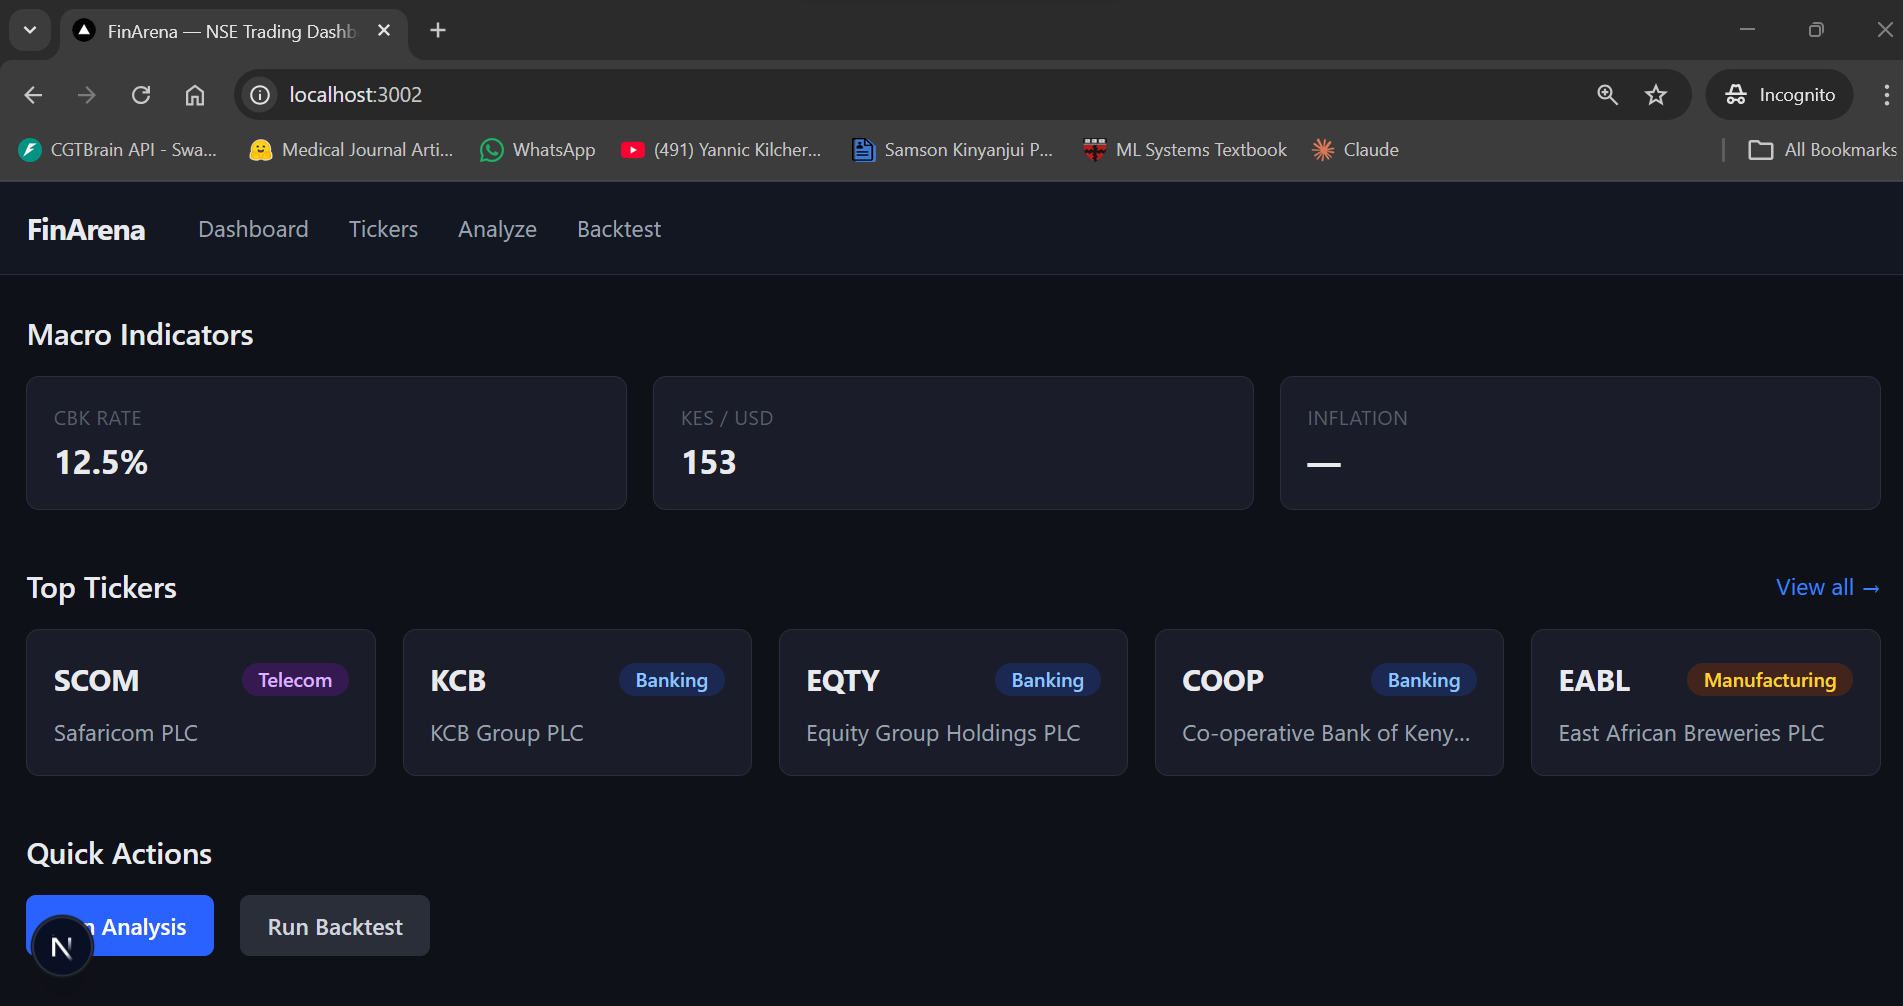Open the Tickers page
The image size is (1903, 1006).
point(383,229)
